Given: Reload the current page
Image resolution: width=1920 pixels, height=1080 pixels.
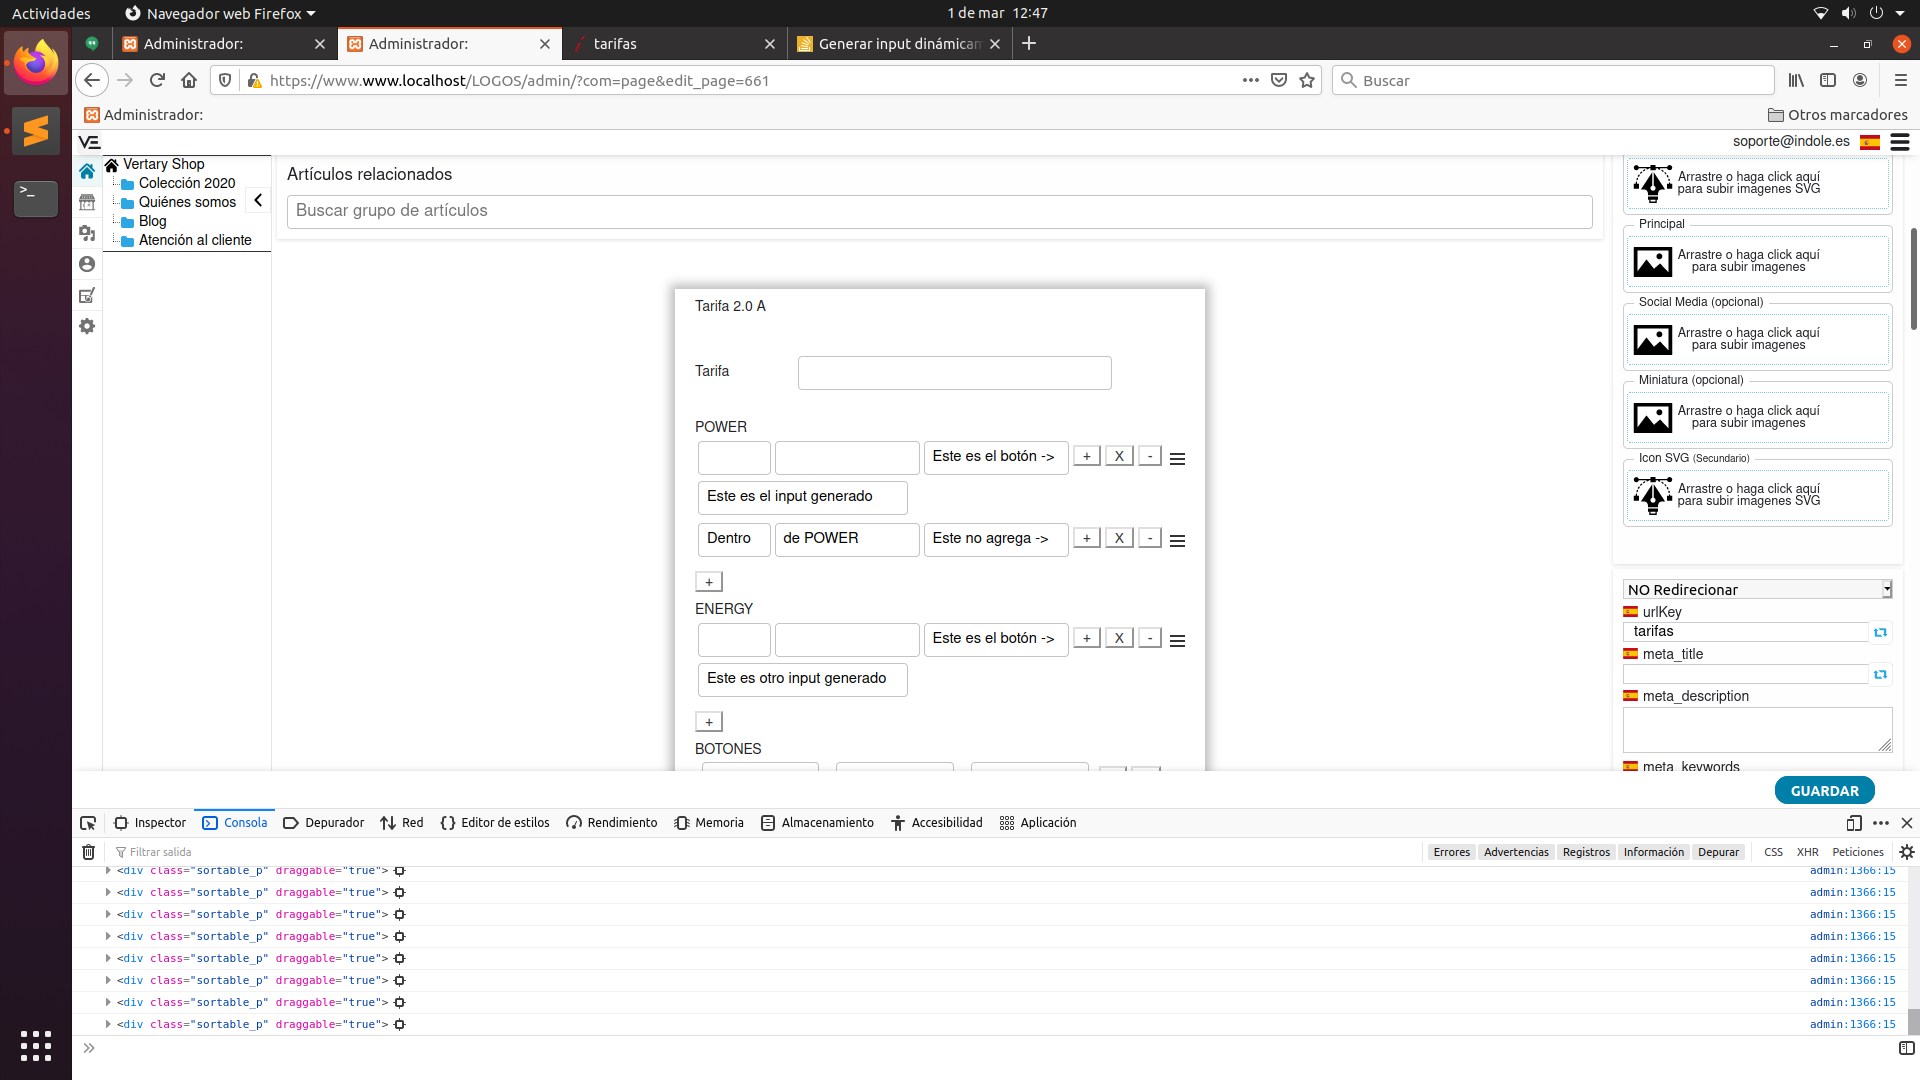Looking at the screenshot, I should [x=157, y=80].
